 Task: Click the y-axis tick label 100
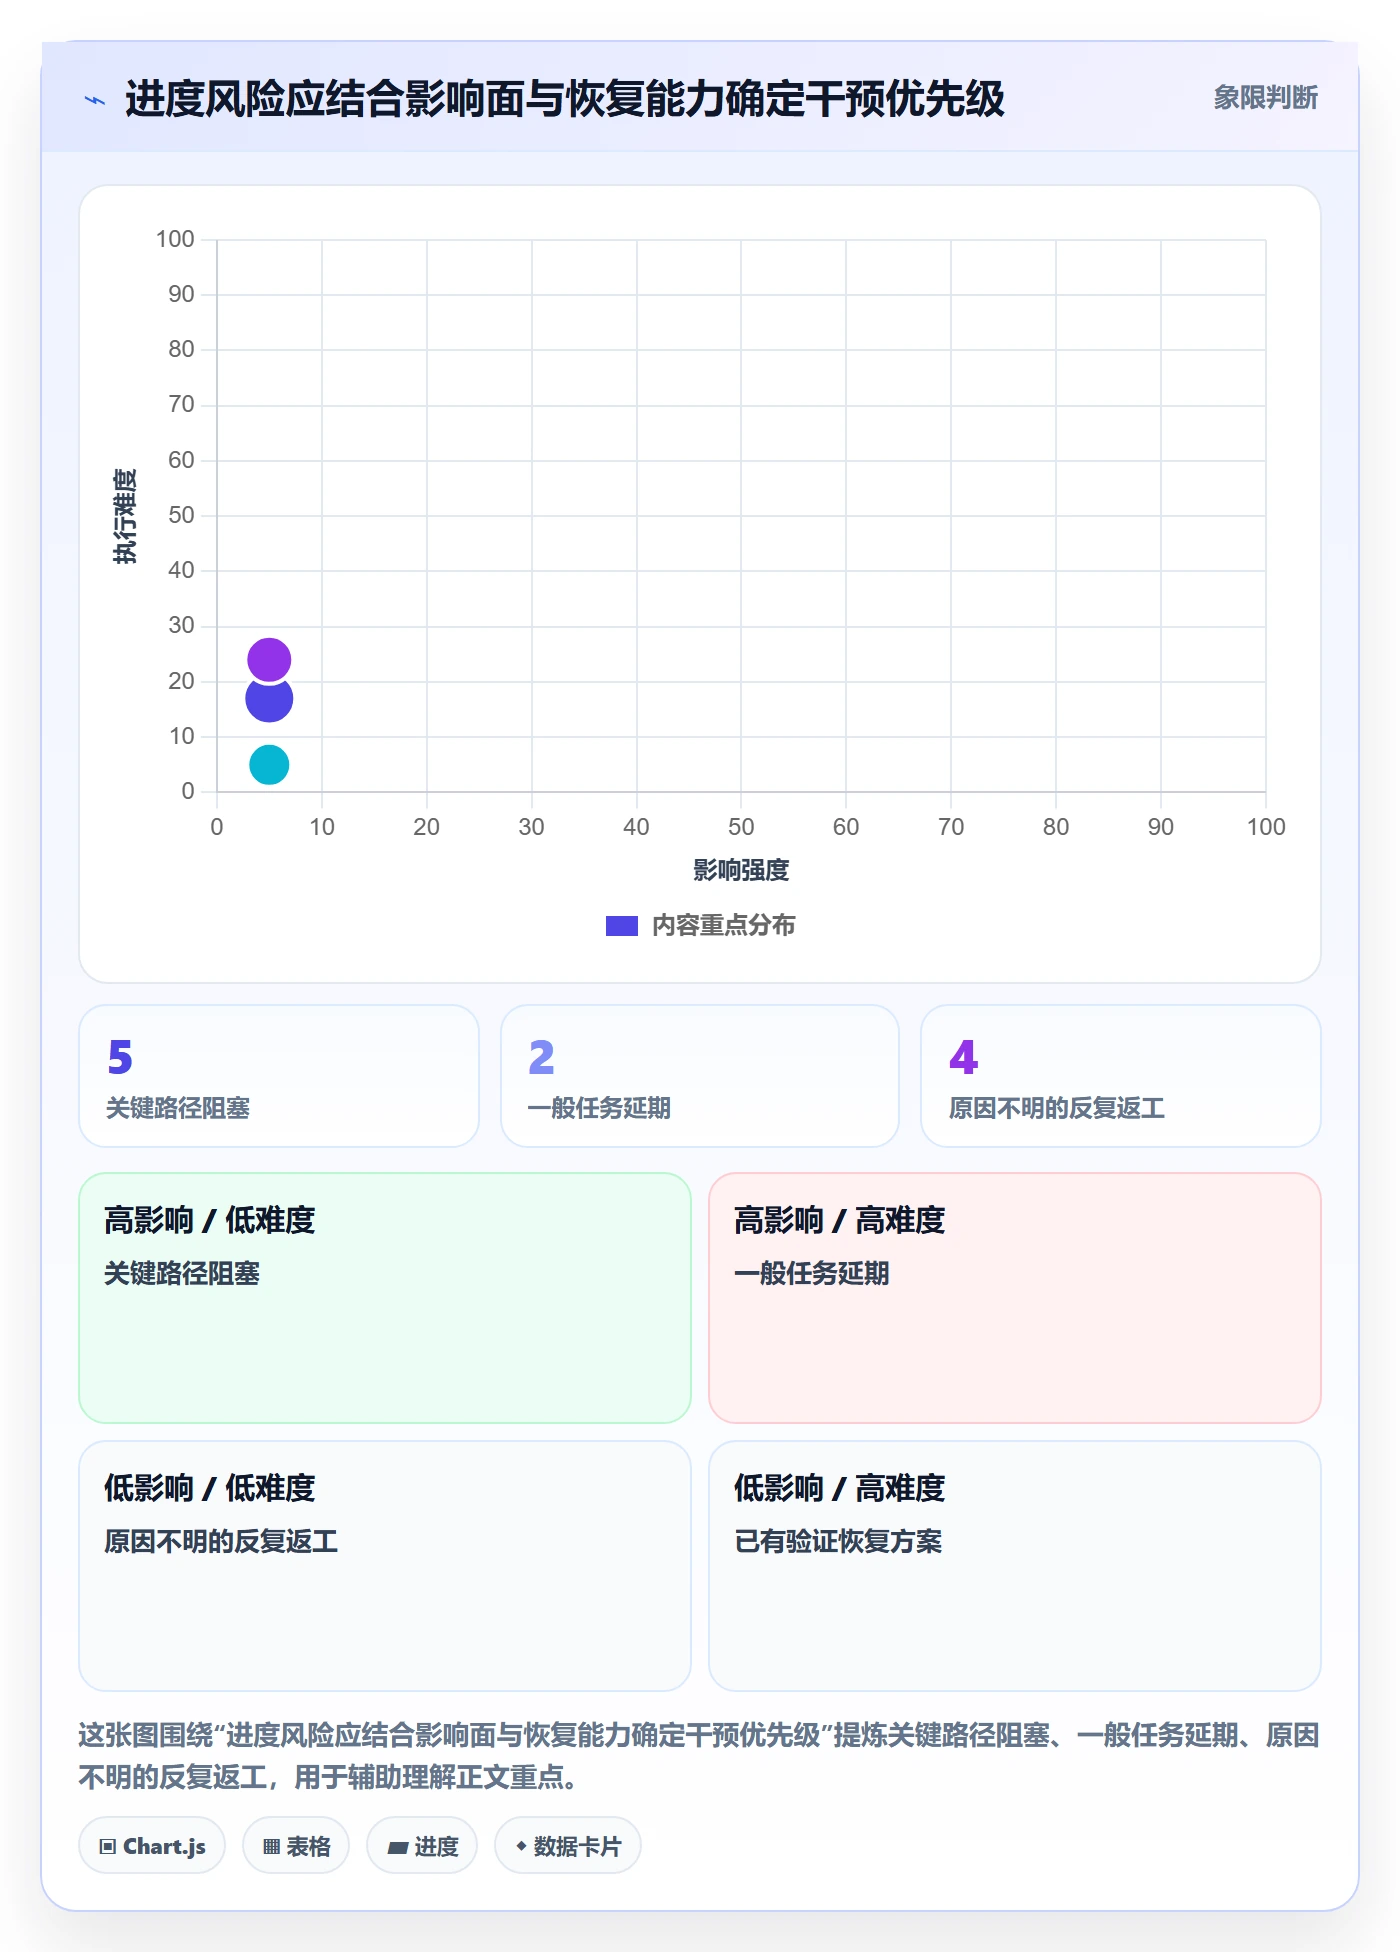pos(175,239)
